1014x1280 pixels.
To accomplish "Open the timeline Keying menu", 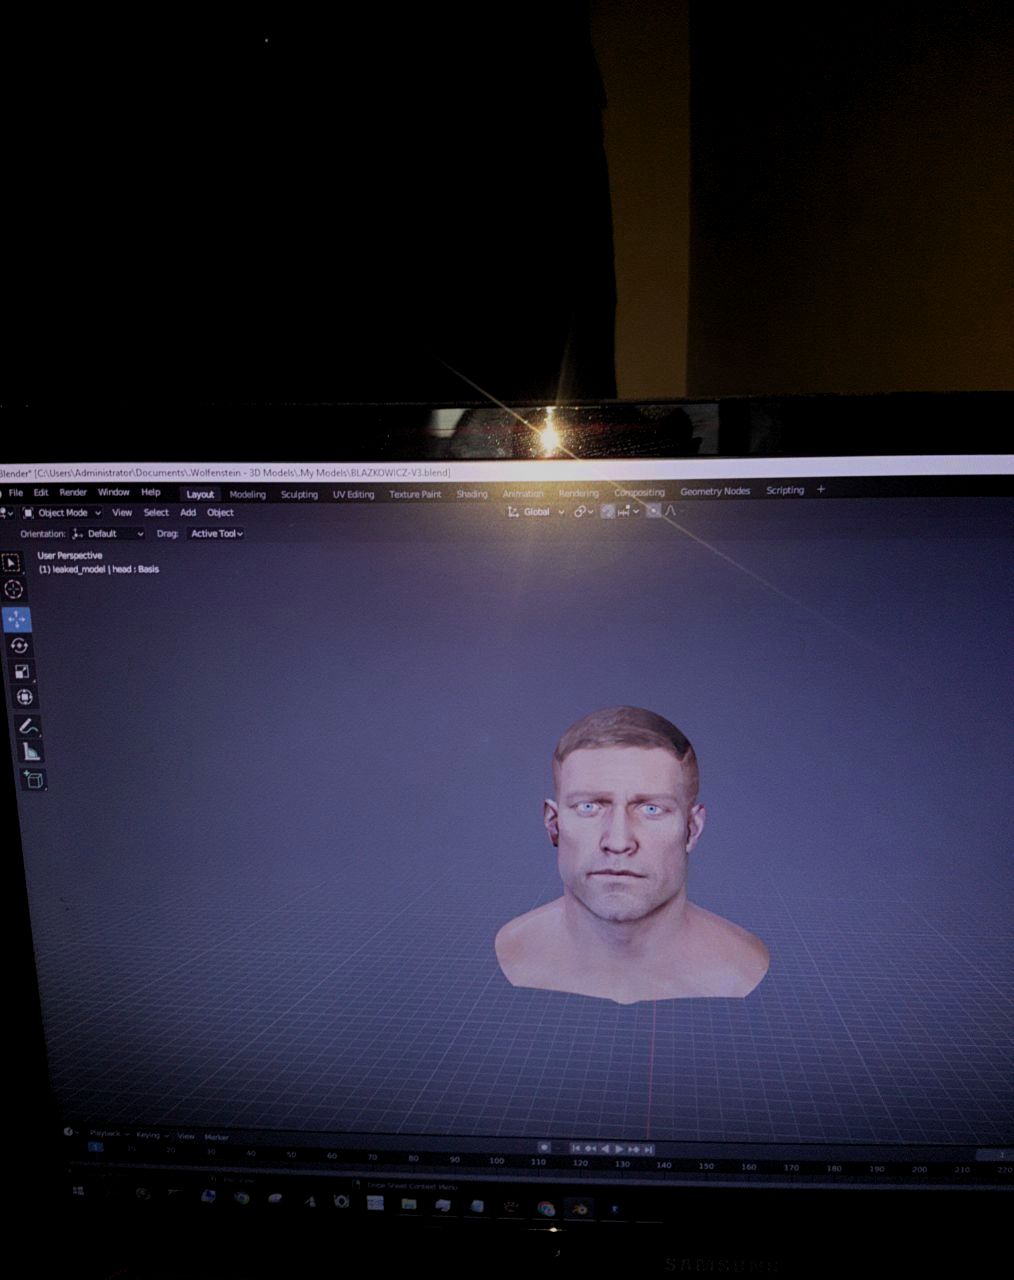I will 151,1135.
